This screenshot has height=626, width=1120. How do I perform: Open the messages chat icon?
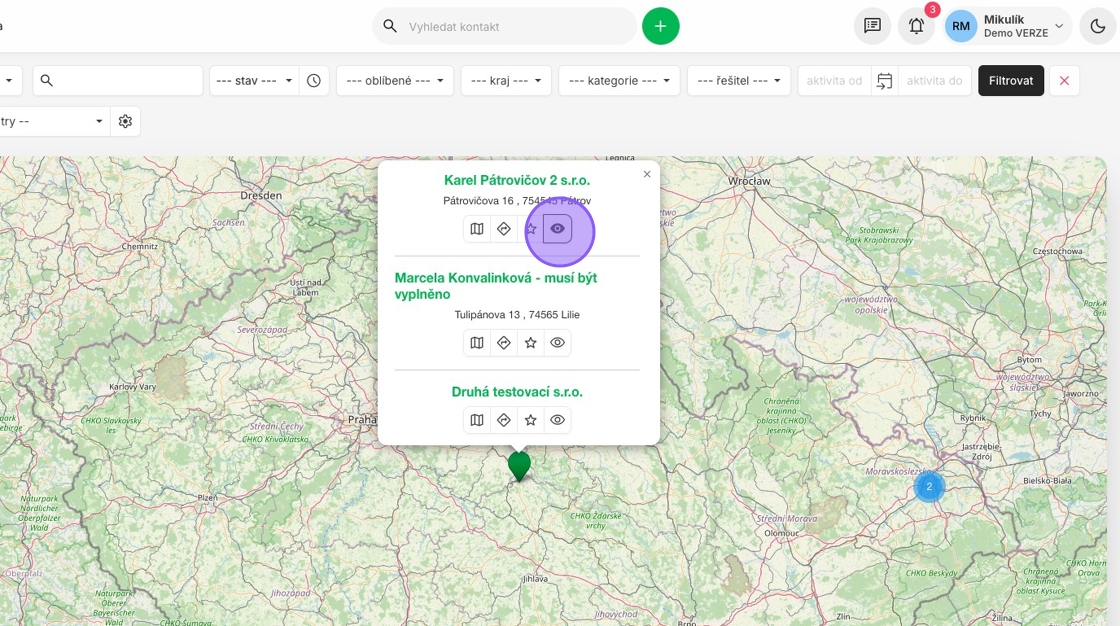[x=872, y=26]
